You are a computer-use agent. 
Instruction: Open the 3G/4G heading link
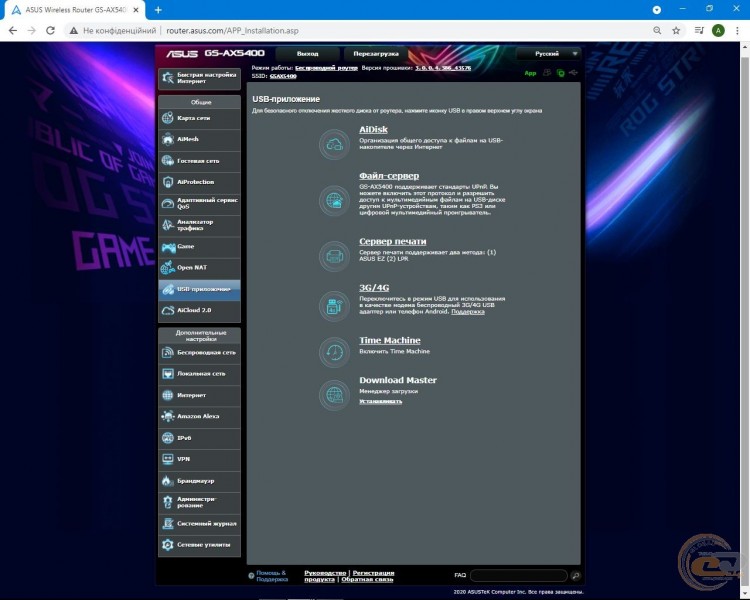(374, 288)
